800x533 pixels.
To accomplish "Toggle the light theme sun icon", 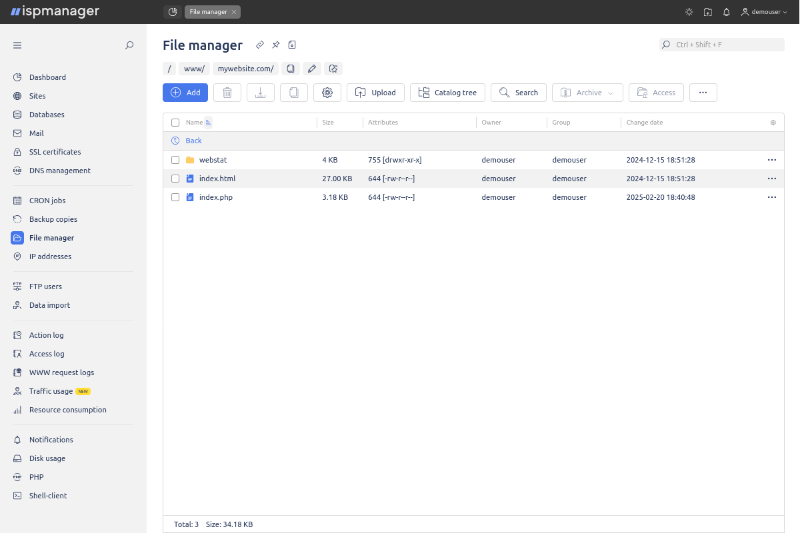I will click(689, 12).
